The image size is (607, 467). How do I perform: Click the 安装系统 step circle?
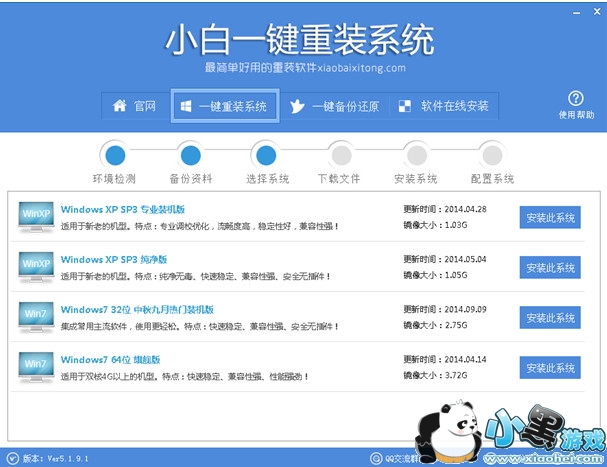click(x=417, y=156)
